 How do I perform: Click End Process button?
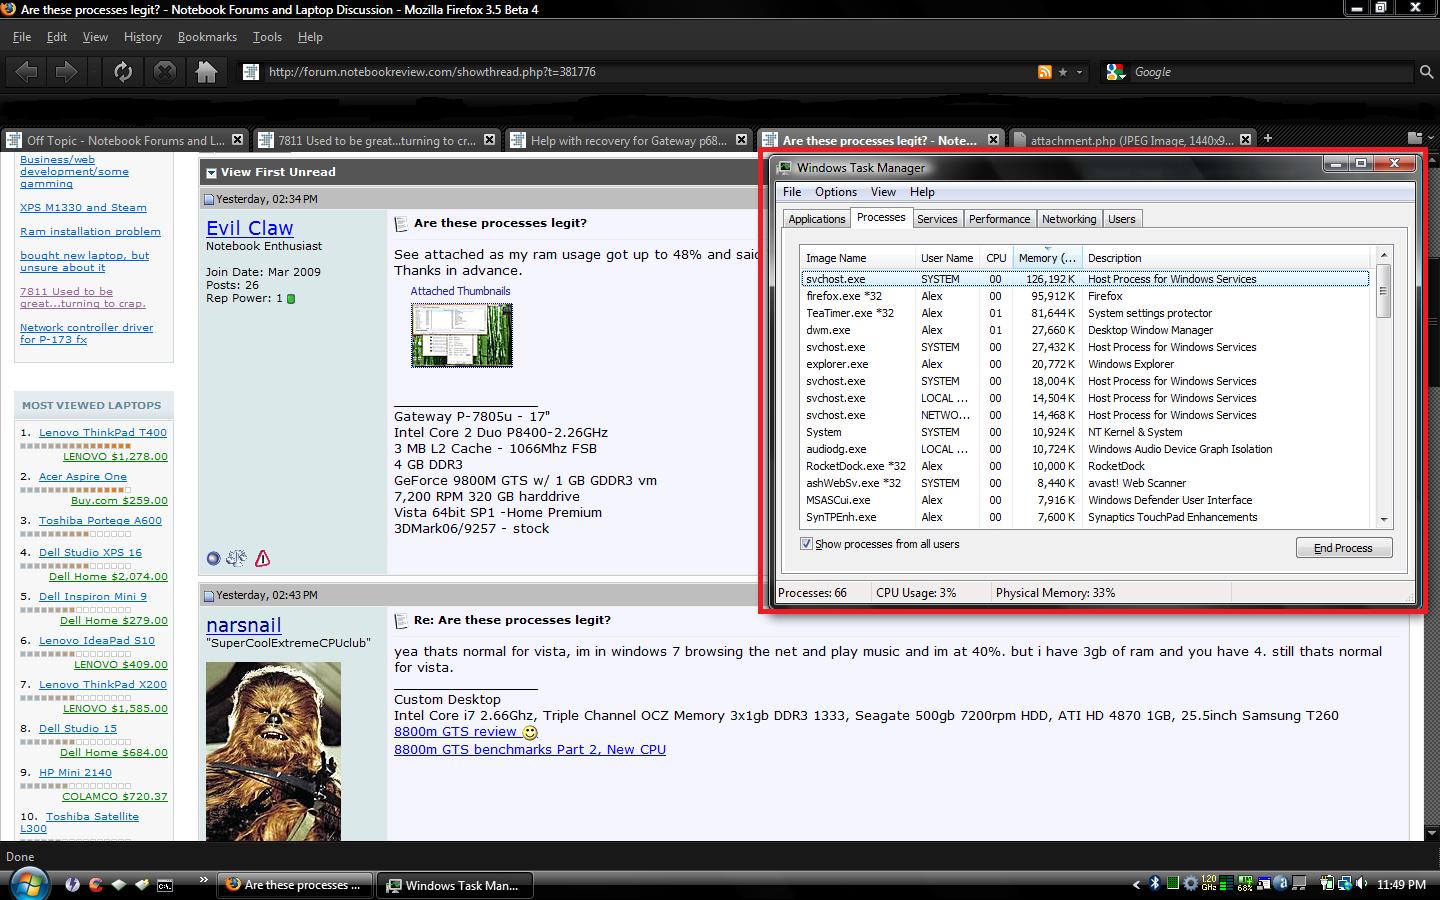[1344, 548]
